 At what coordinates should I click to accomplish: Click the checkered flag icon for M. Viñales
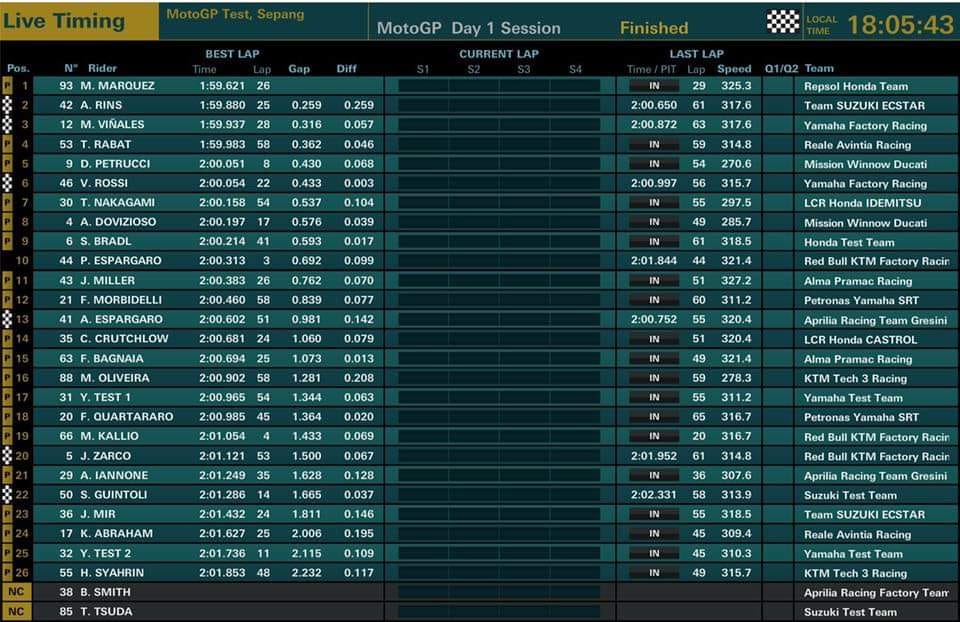(x=7, y=125)
